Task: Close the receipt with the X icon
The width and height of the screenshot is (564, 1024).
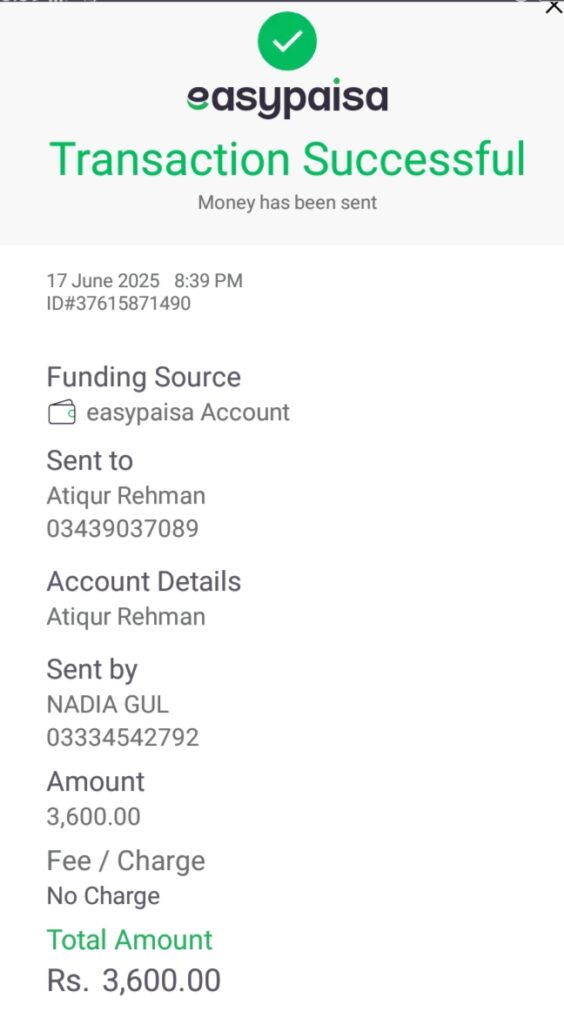Action: coord(554,7)
